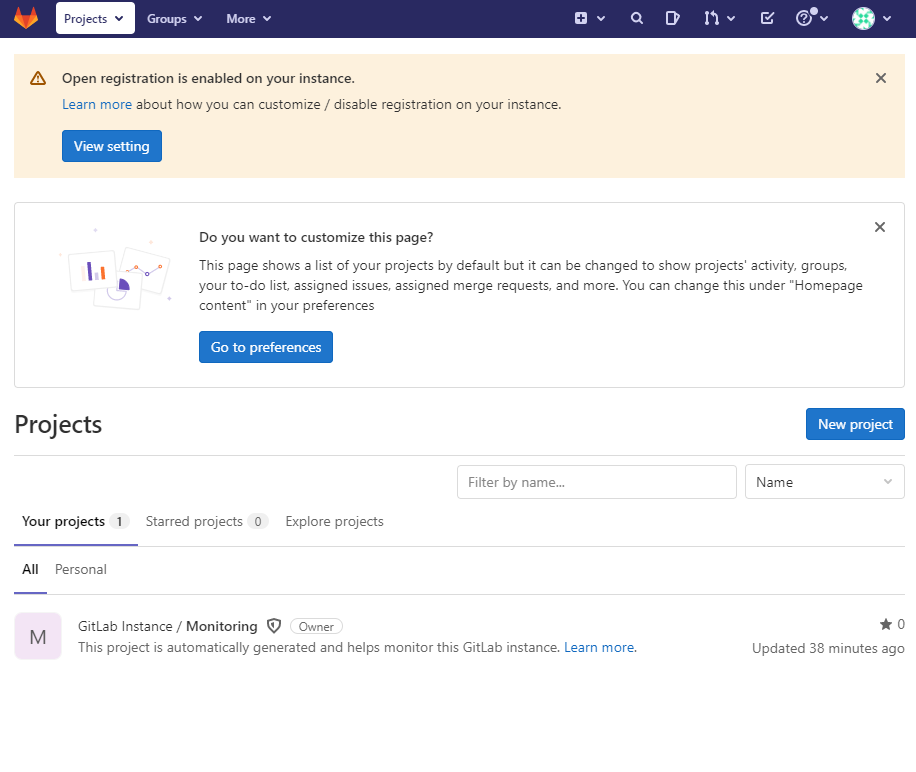Select the All projects filter

pos(30,569)
